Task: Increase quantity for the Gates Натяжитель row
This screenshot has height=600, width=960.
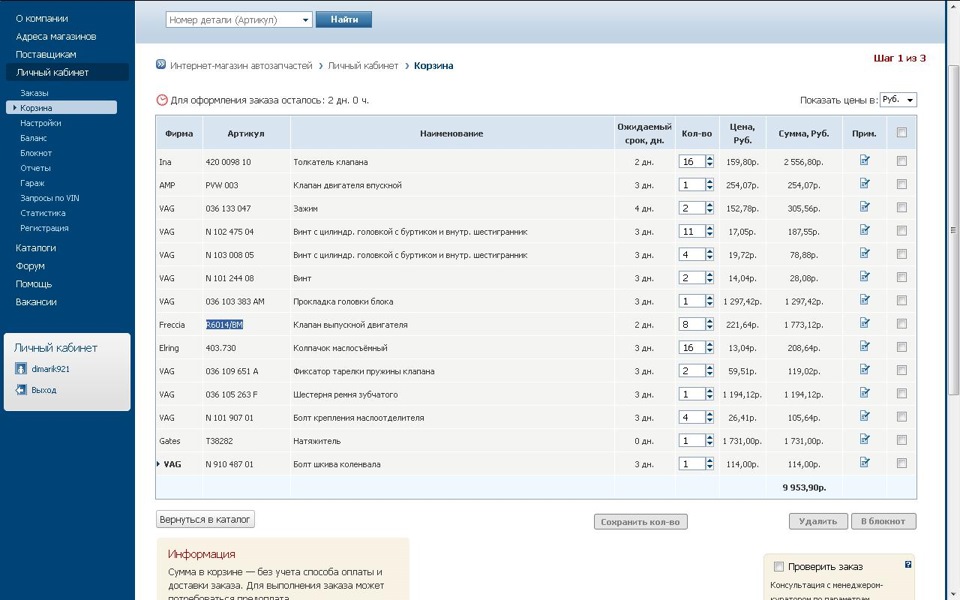Action: tap(709, 437)
